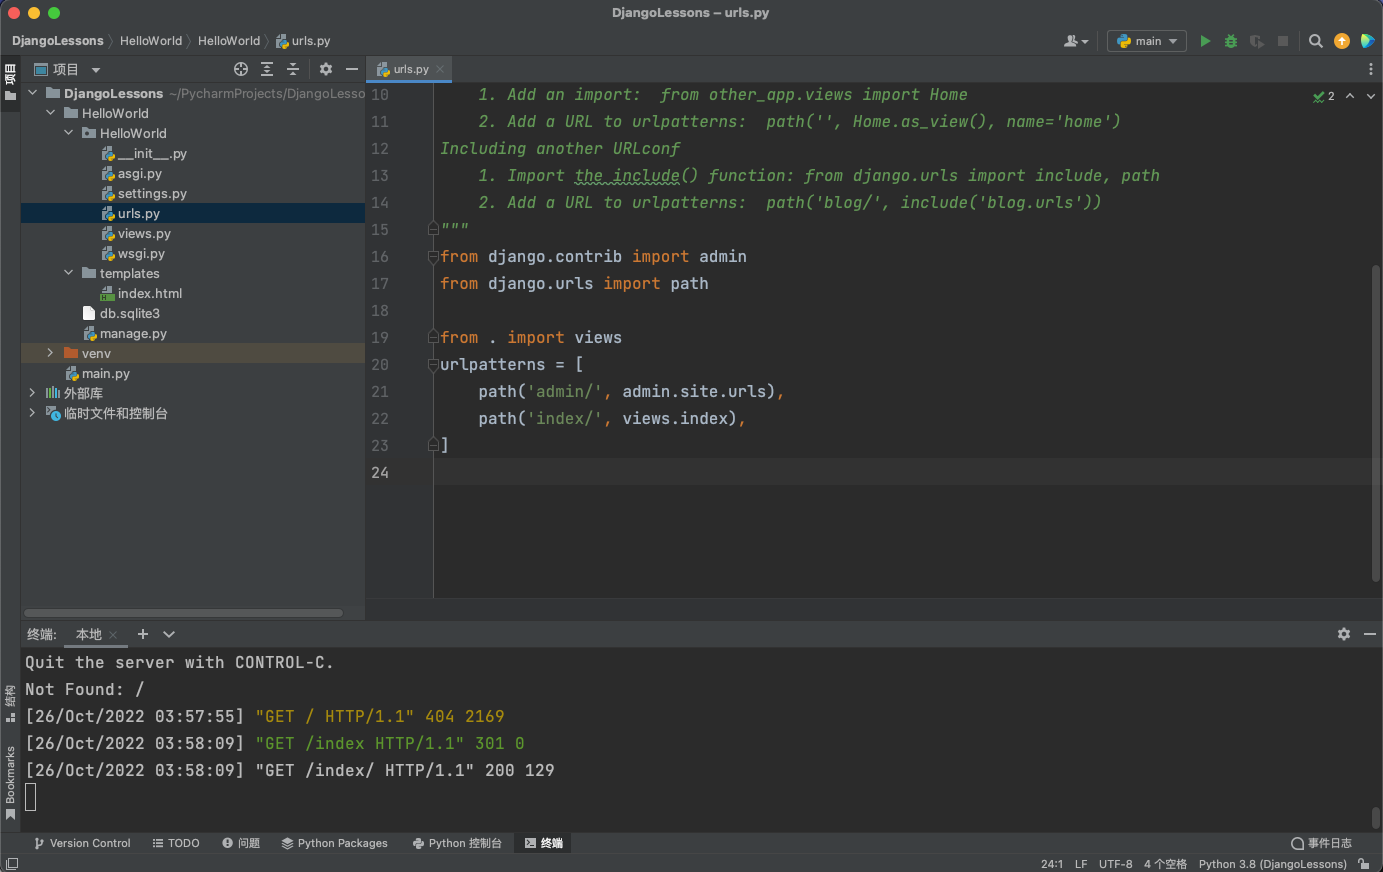Collapse the templates folder

click(x=69, y=273)
